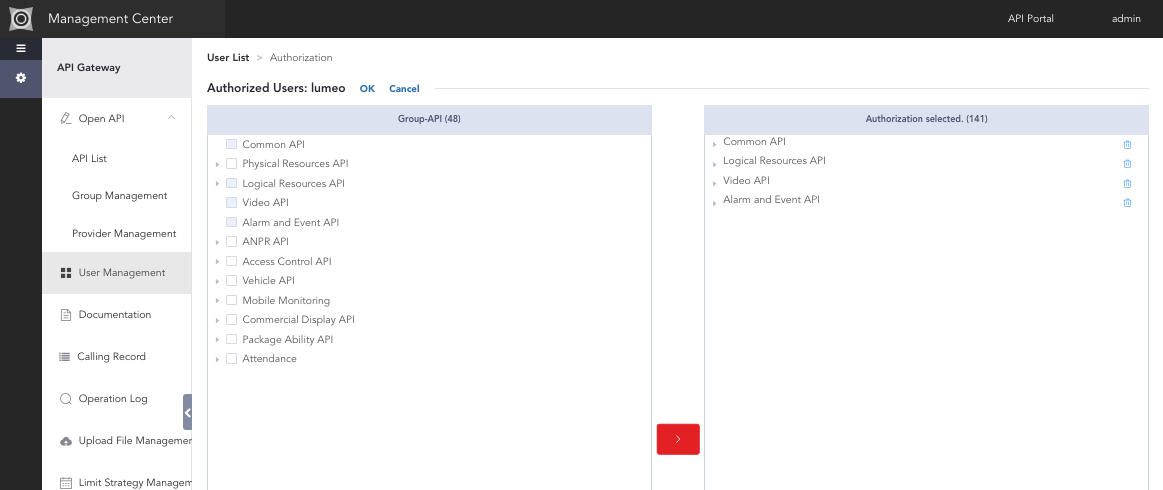Click the Documentation page icon
Screen dimensions: 1163x490
click(65, 315)
